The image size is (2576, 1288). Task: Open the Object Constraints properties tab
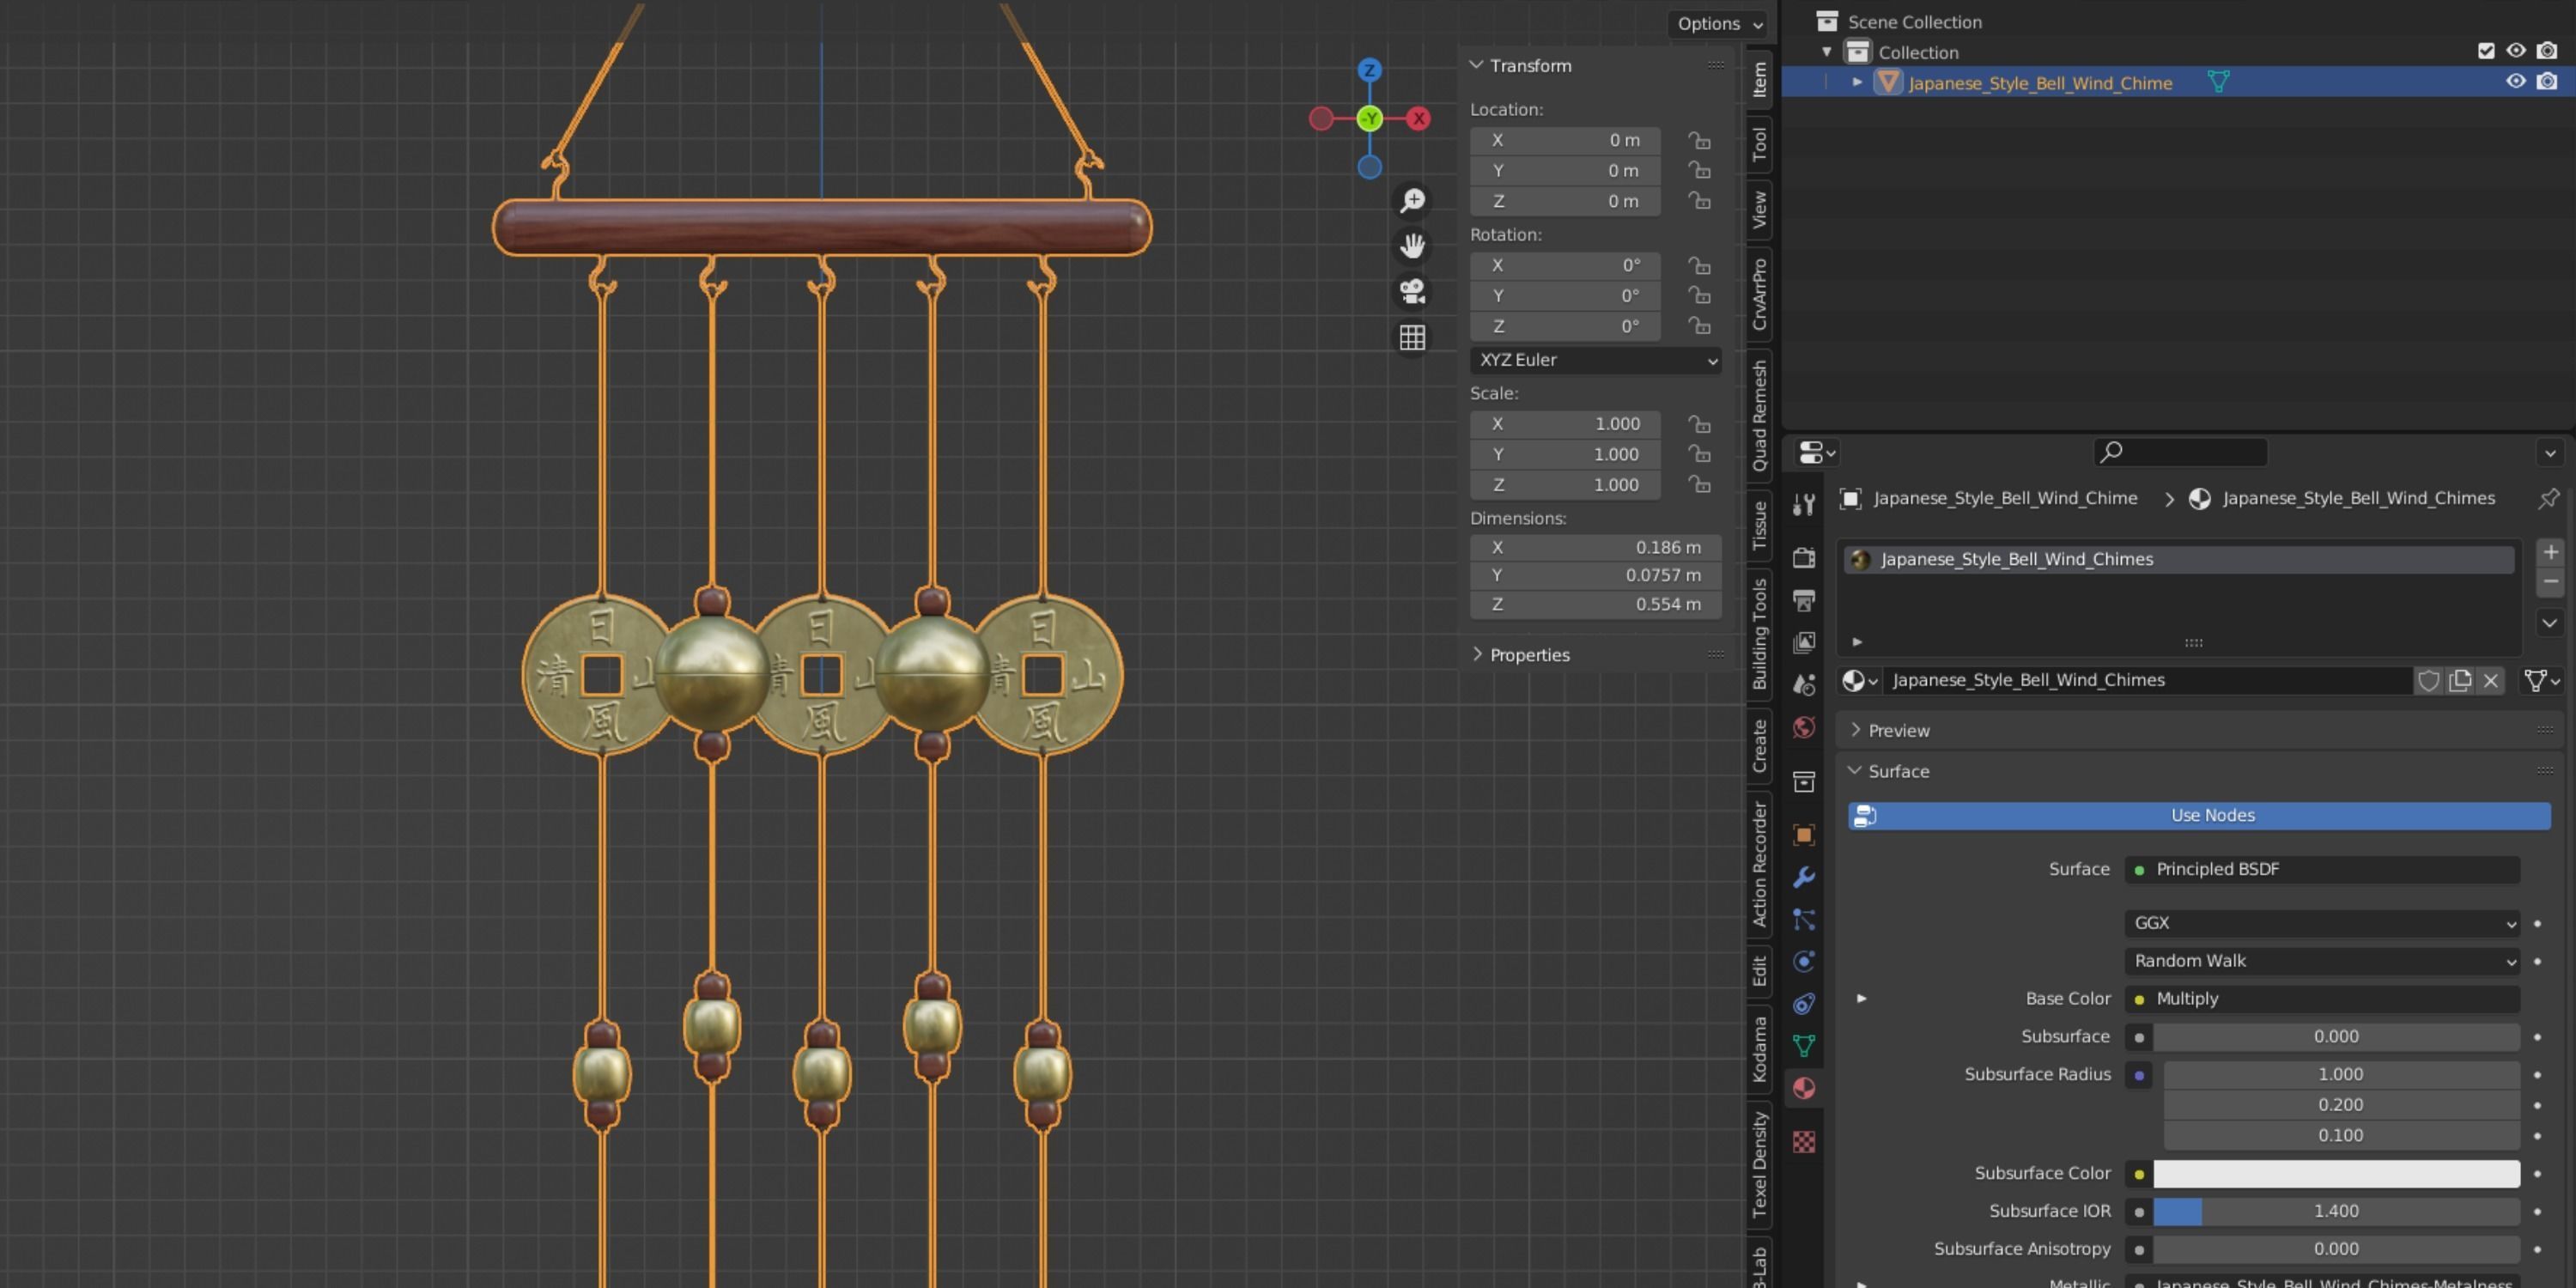coord(1804,1003)
